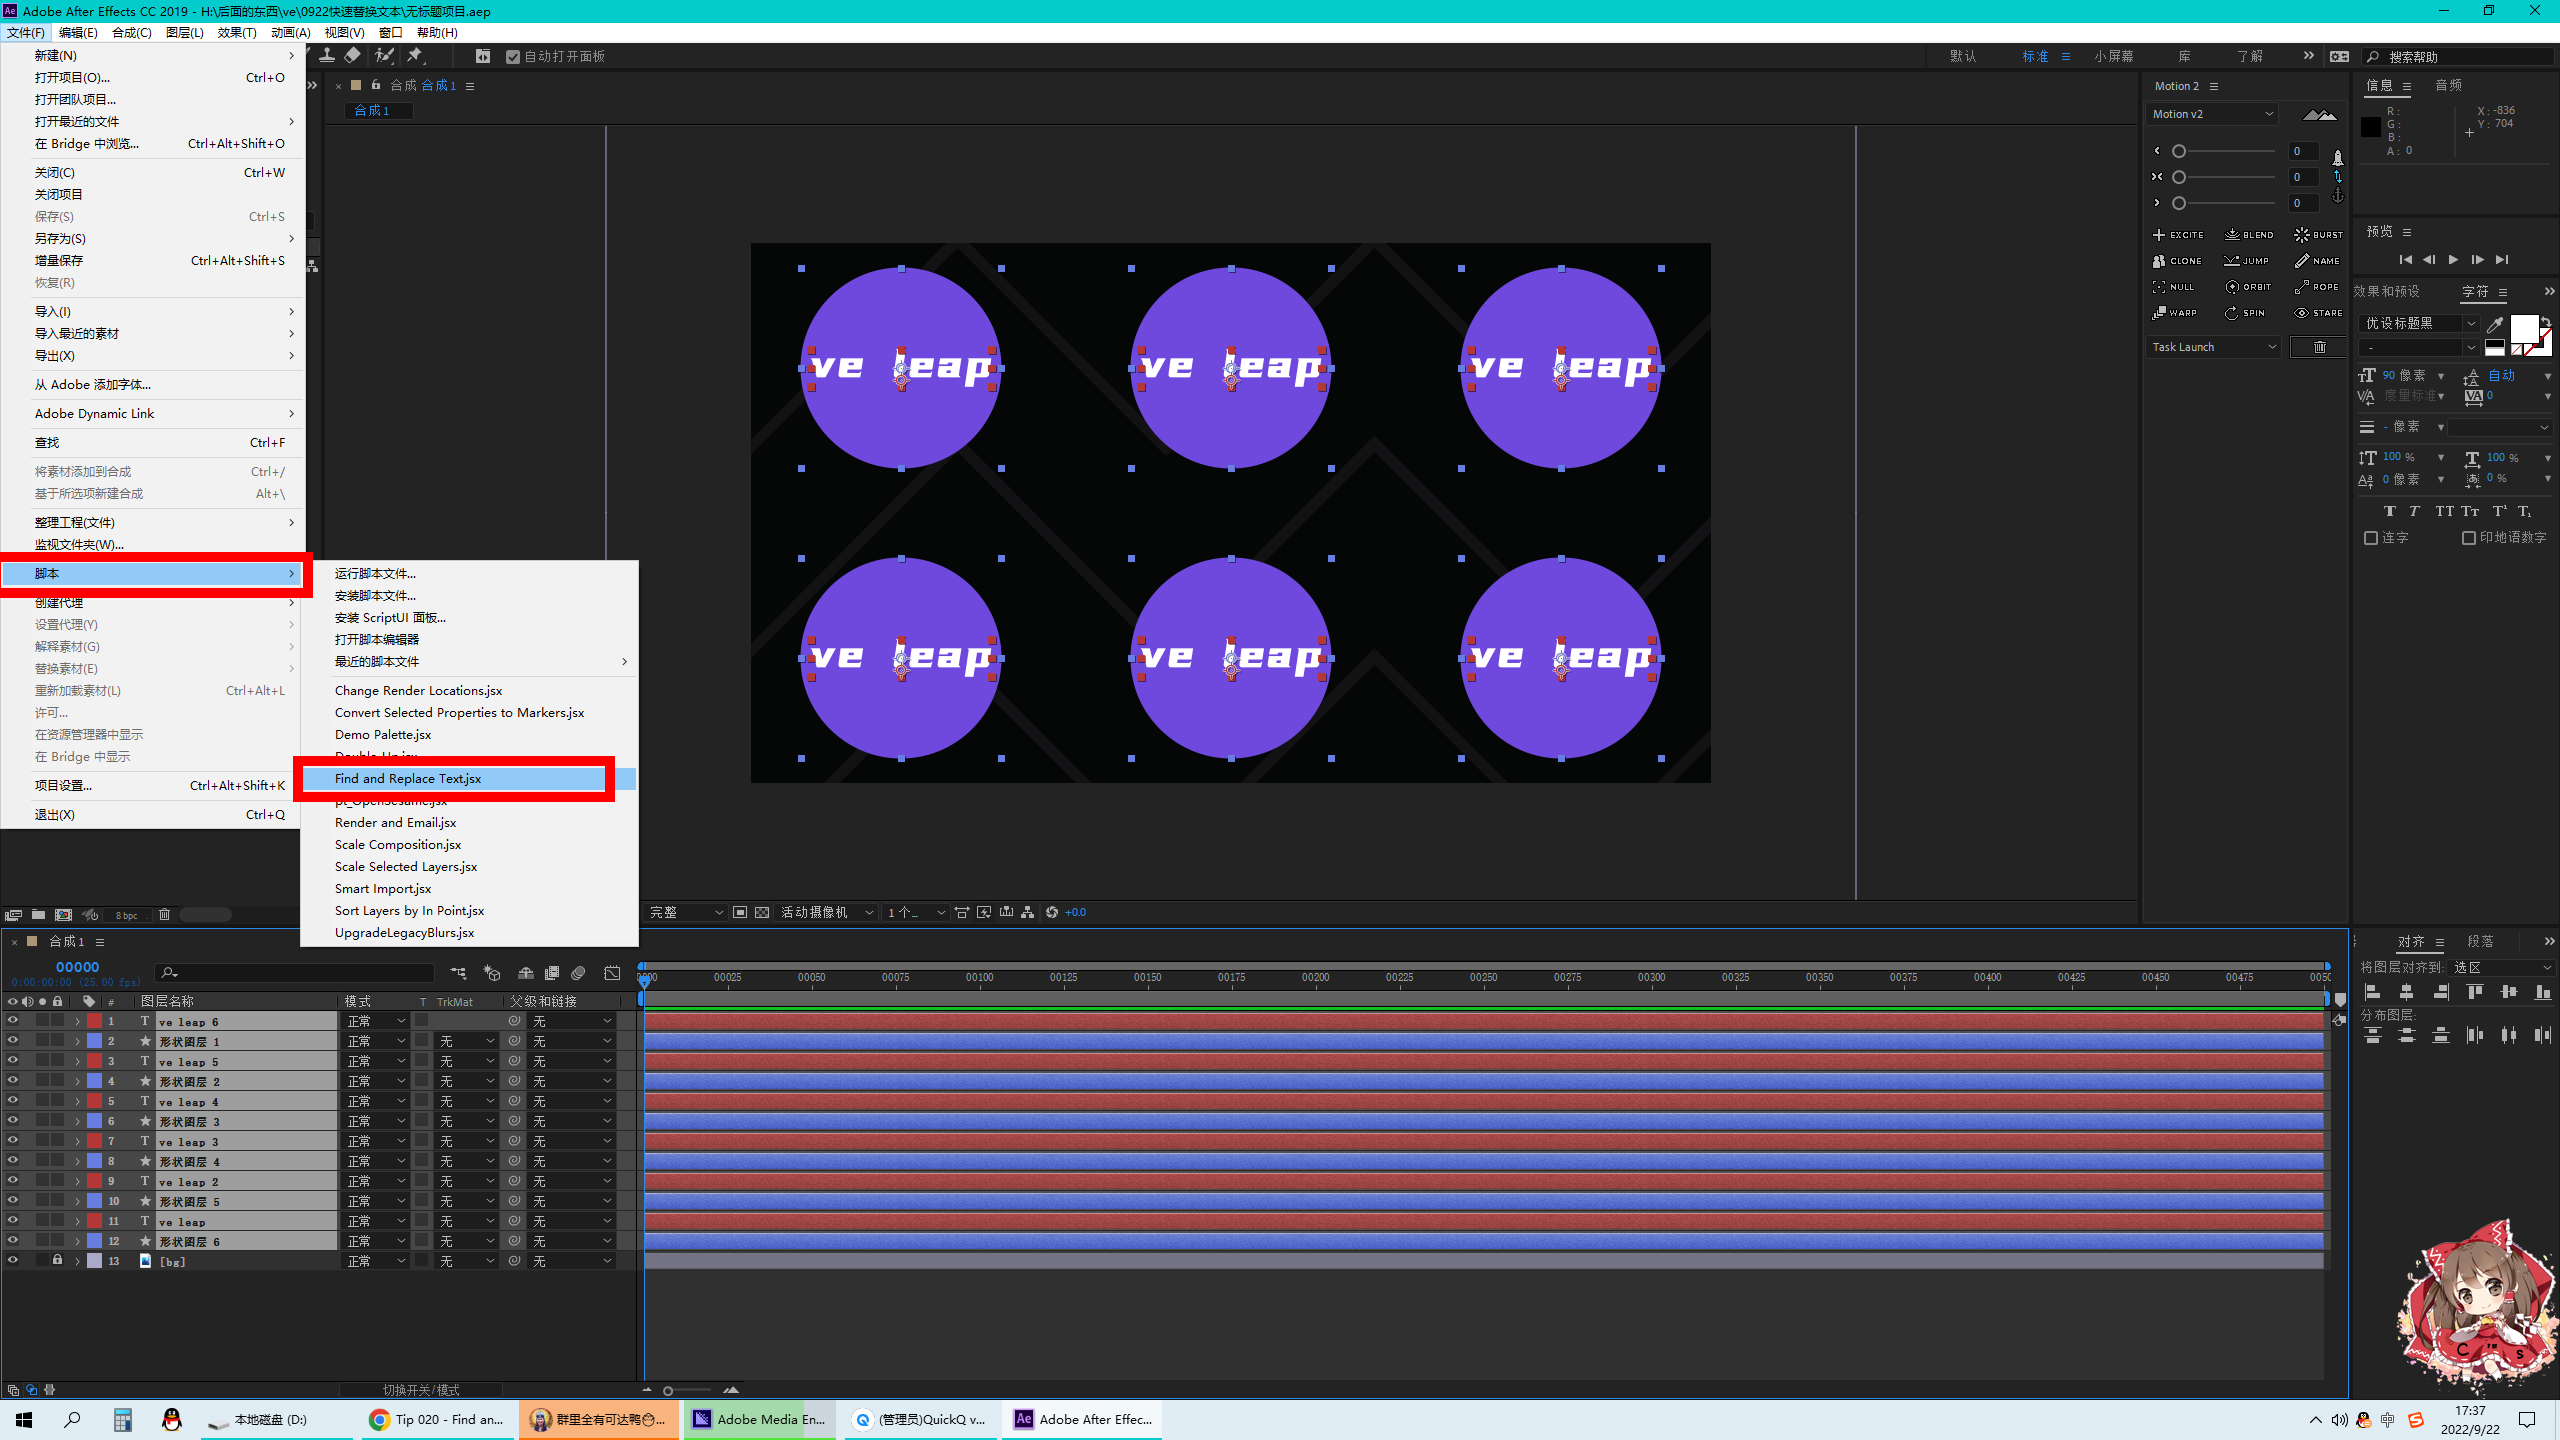This screenshot has width=2560, height=1440.
Task: Click the timeline motion blur icon
Action: coord(578,973)
